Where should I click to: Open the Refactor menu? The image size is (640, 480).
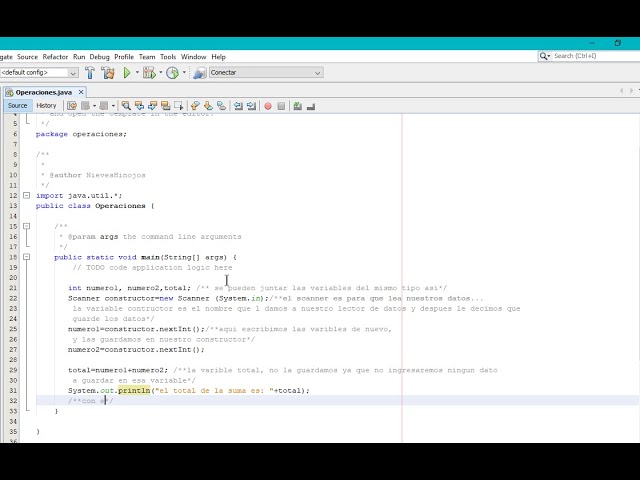point(55,57)
